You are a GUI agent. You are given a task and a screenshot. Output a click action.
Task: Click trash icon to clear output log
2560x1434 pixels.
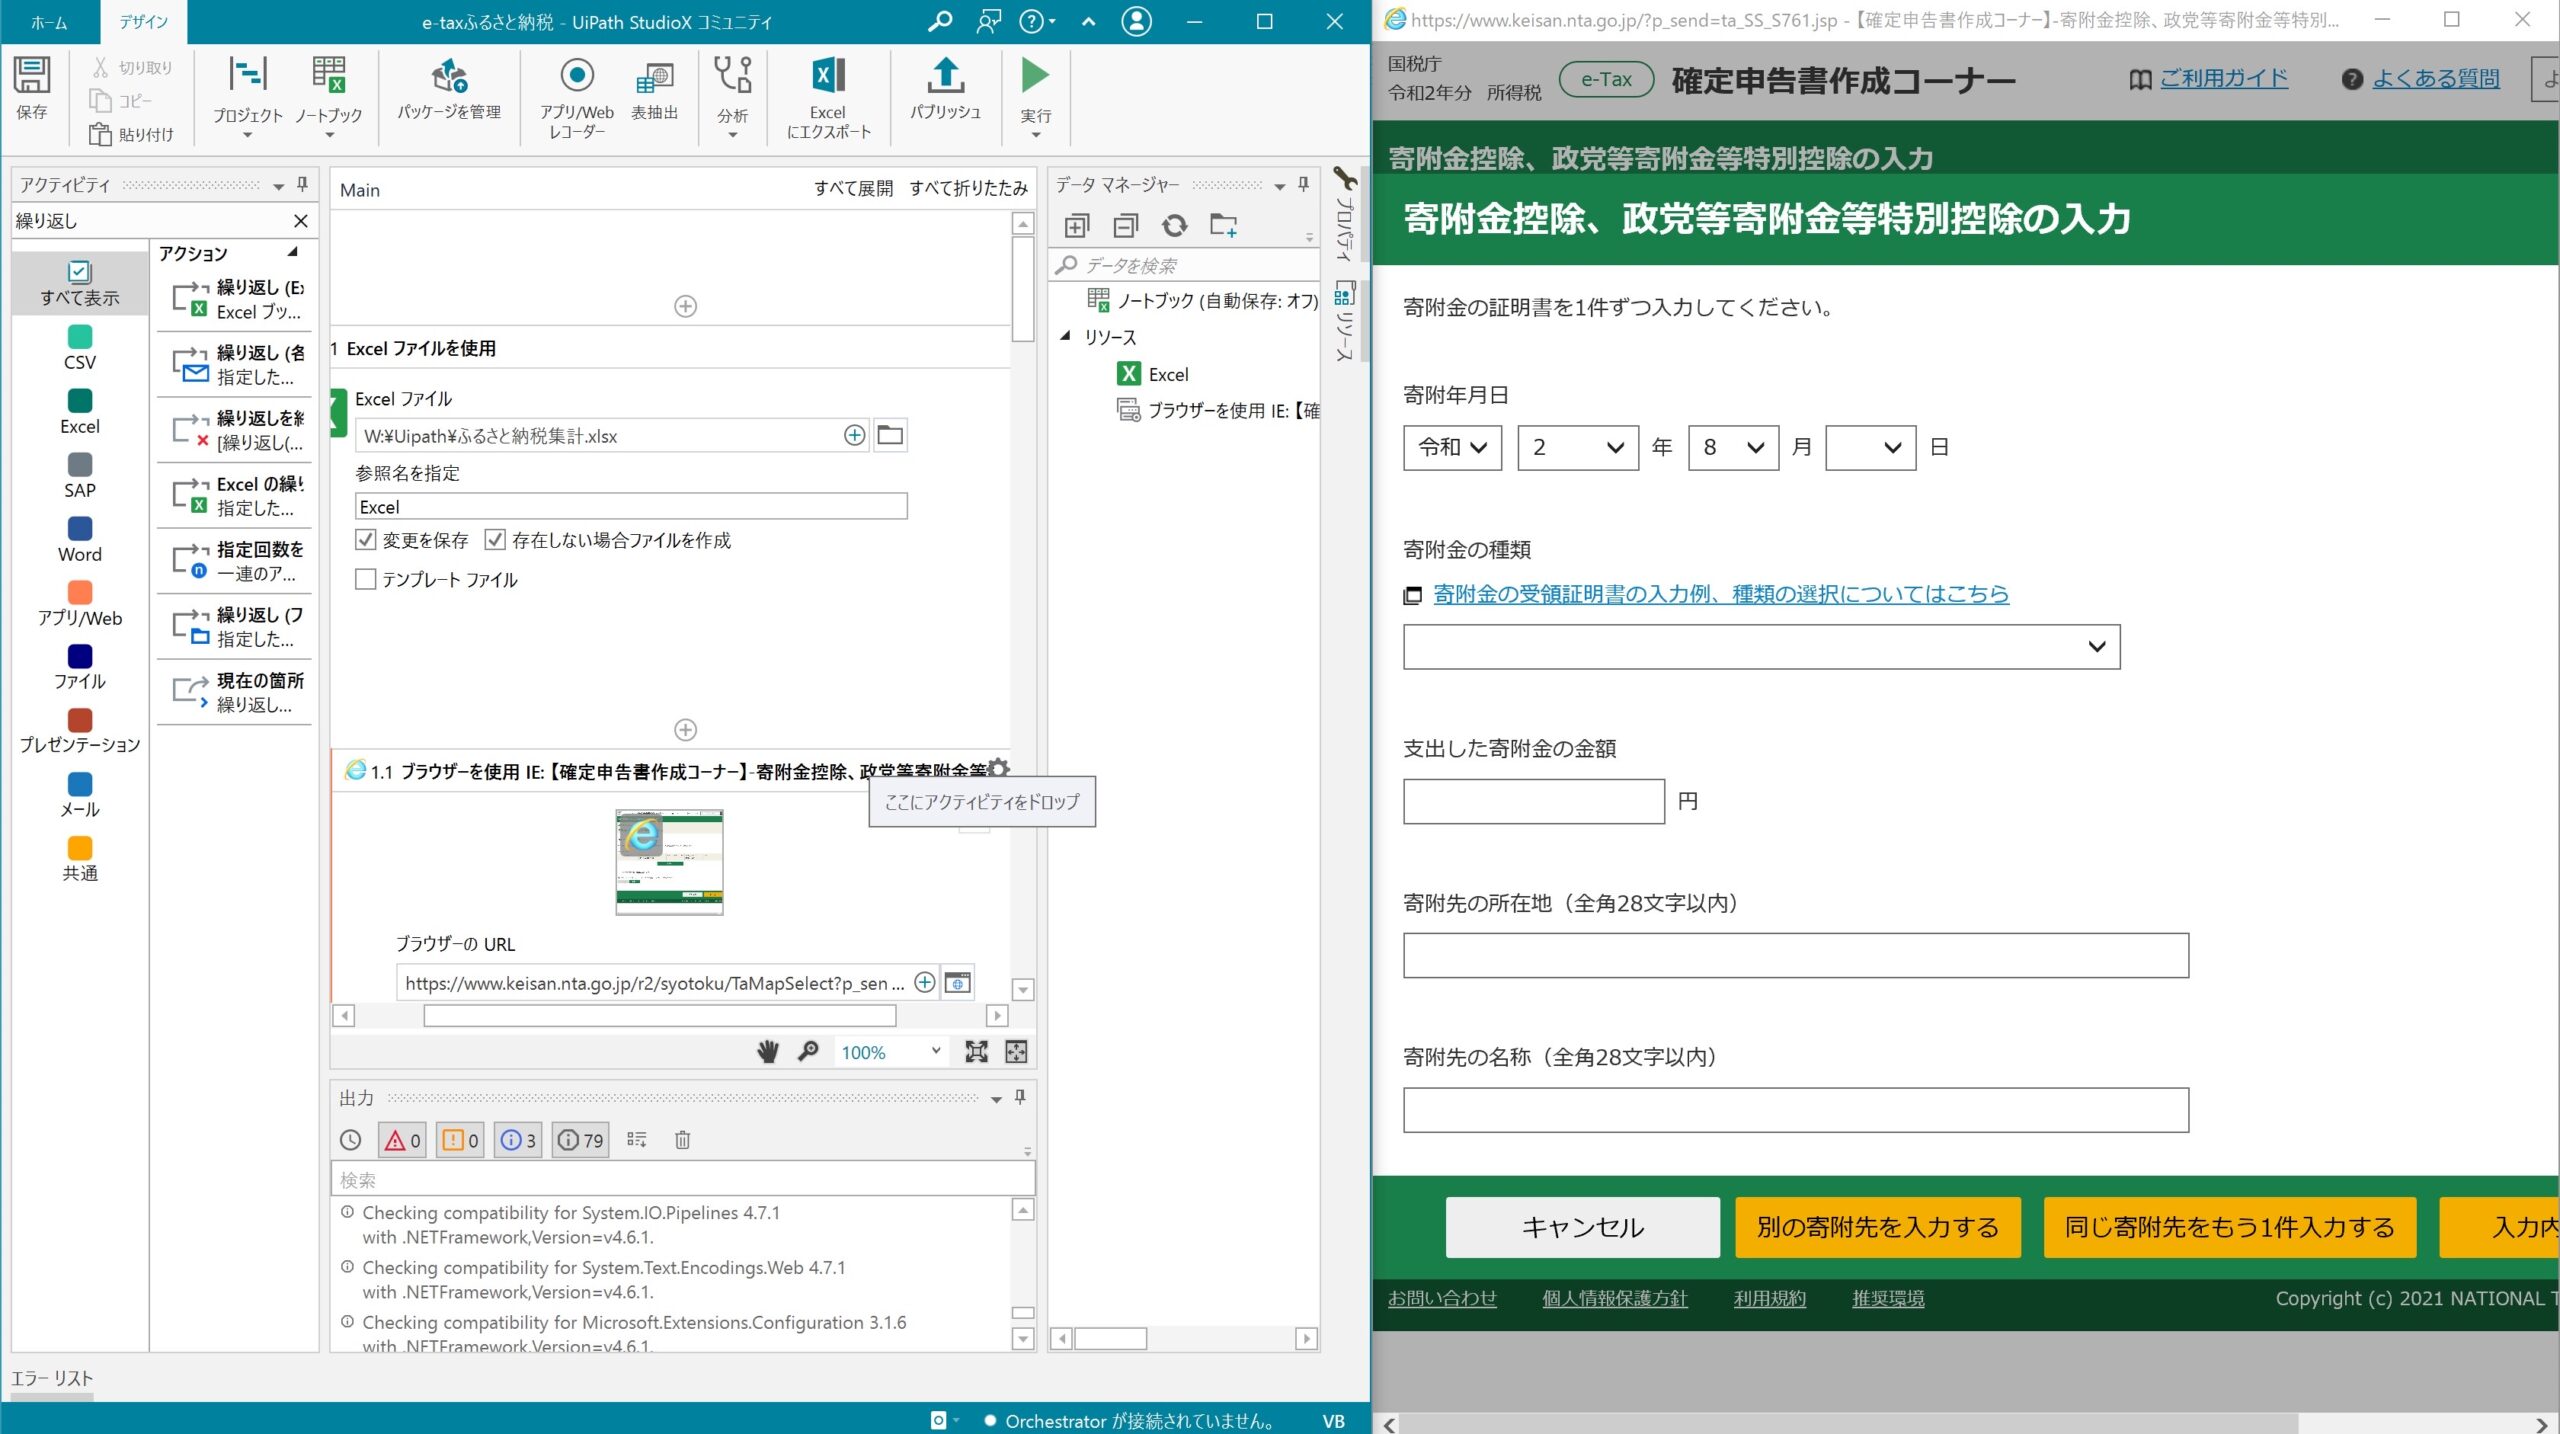pos(682,1140)
